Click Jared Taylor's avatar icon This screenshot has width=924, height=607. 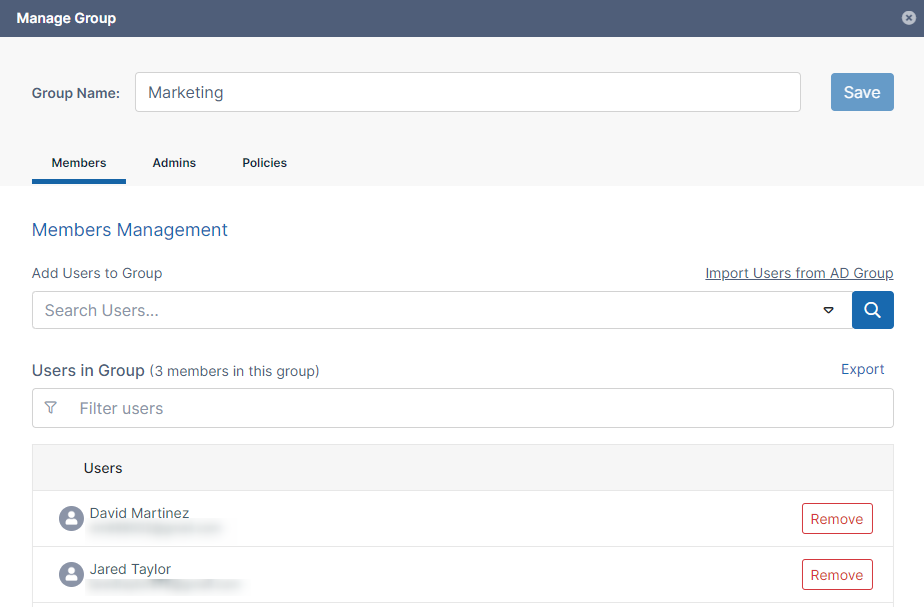71,574
